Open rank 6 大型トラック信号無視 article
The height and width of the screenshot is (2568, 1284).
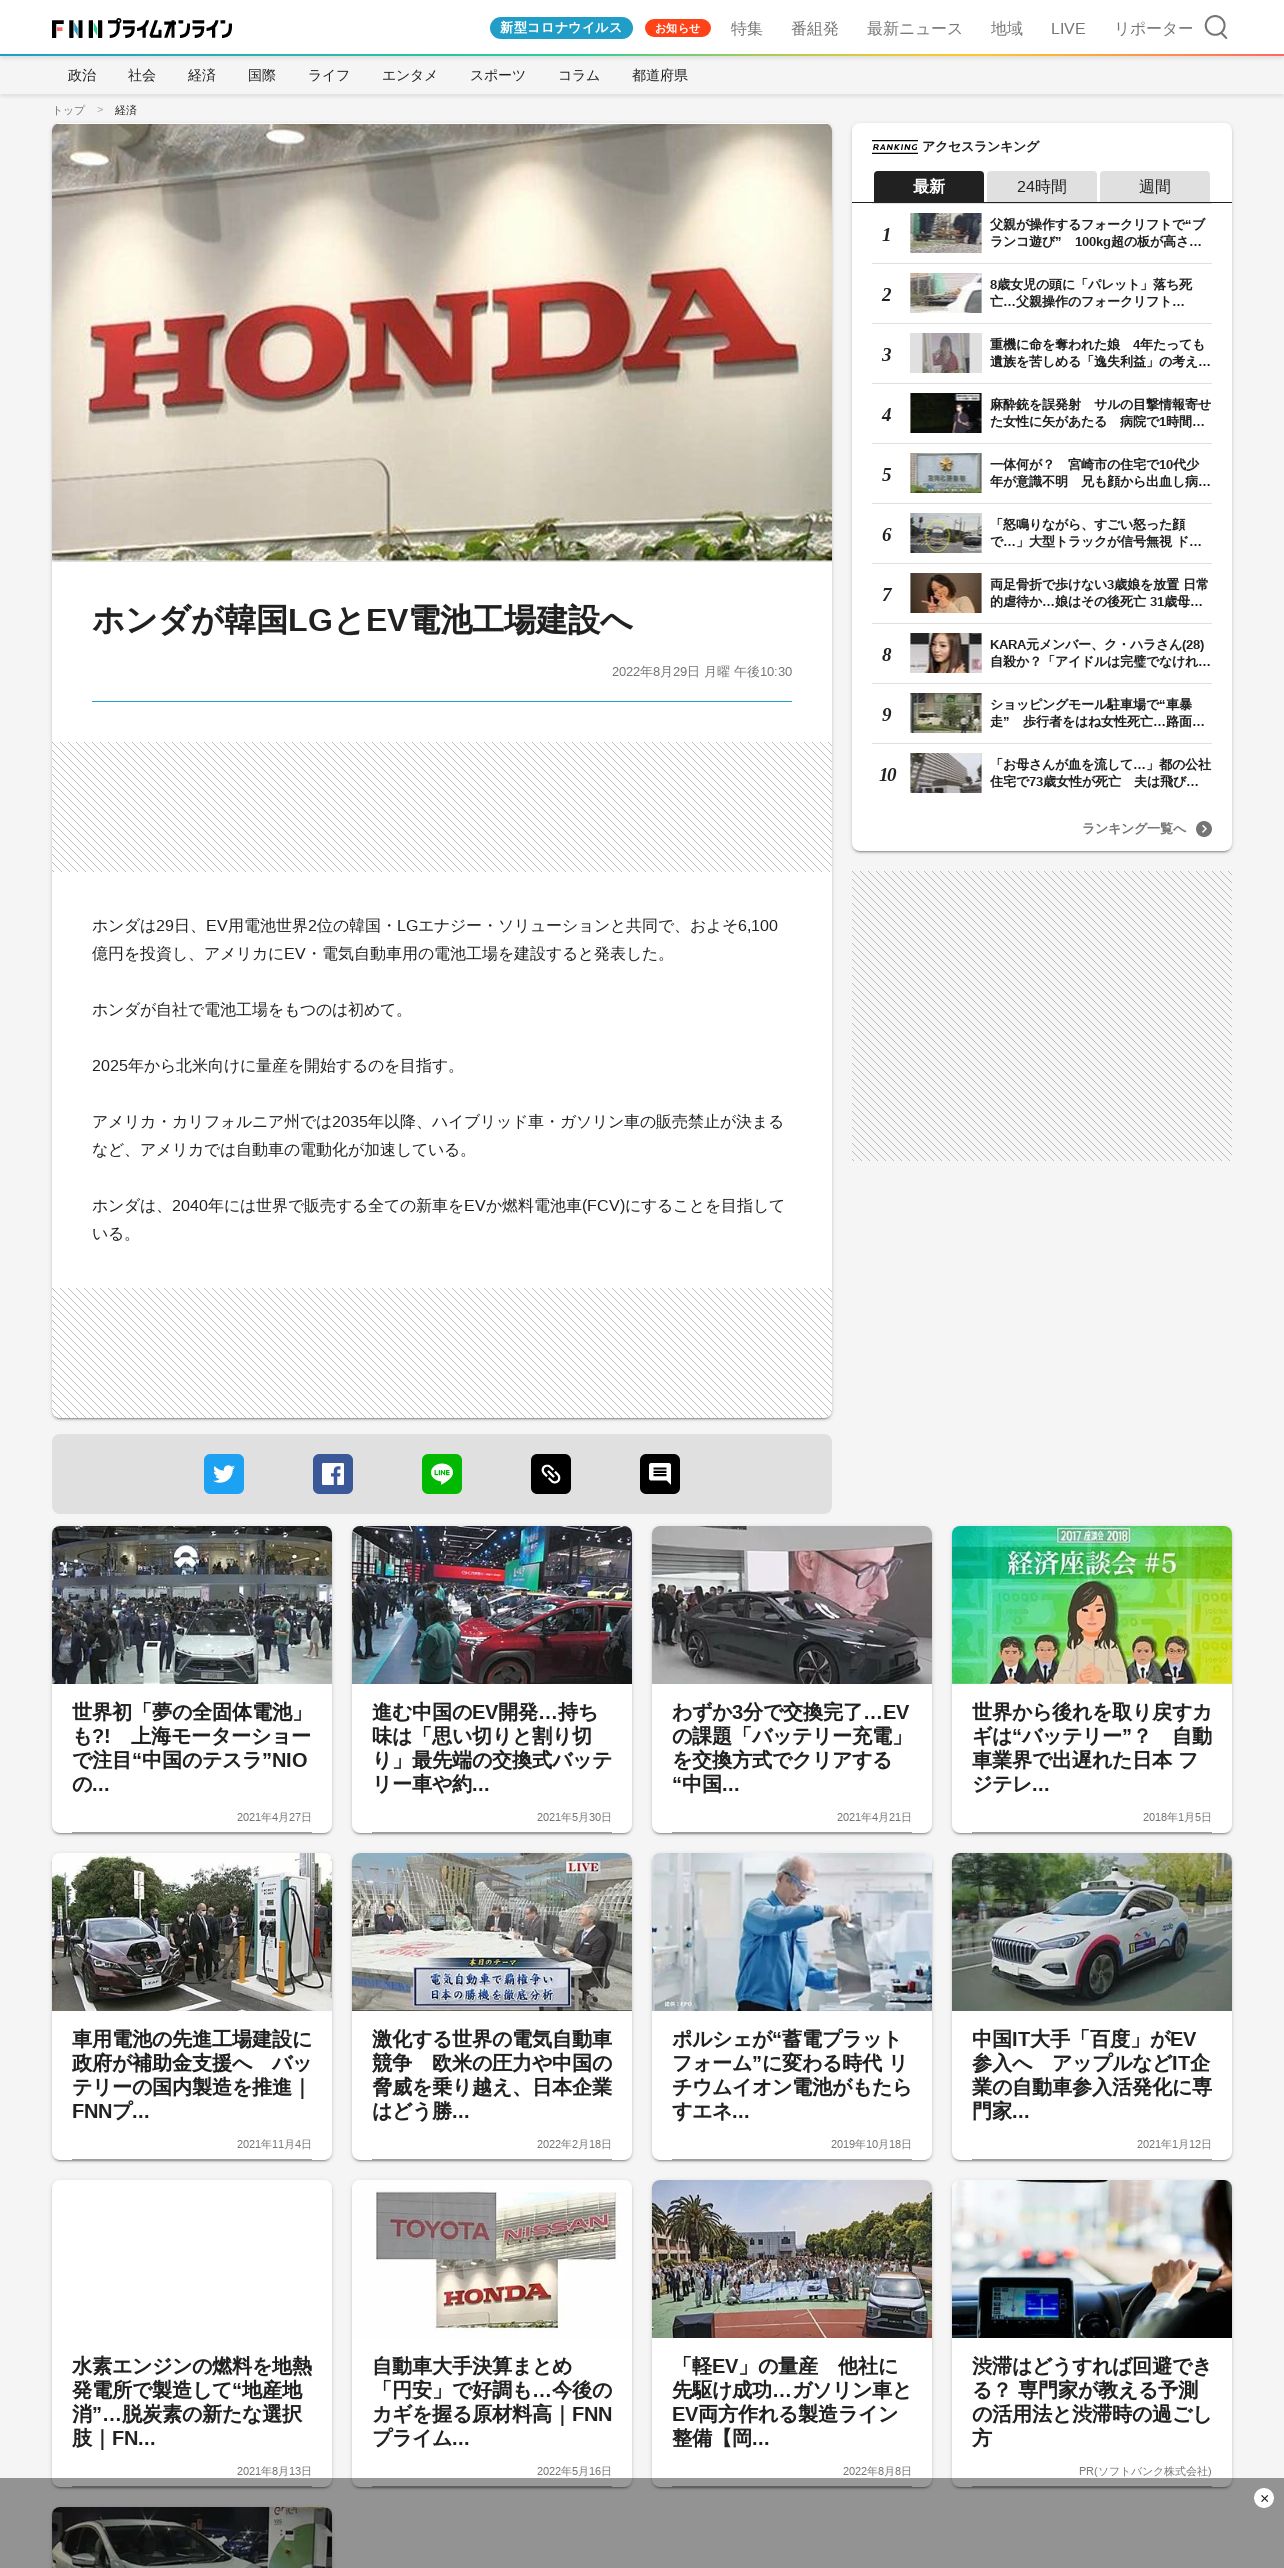coord(1042,534)
